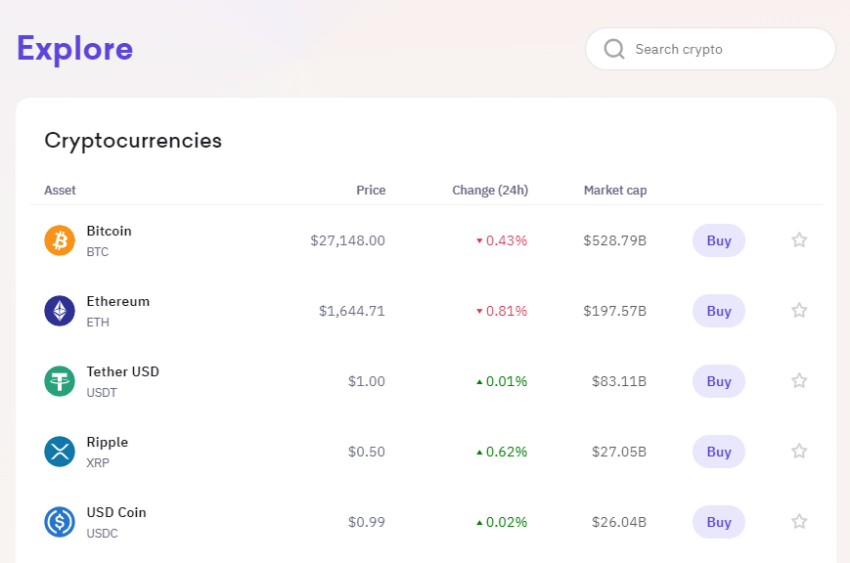The image size is (850, 563).
Task: Sort by the Price column header
Action: [x=371, y=190]
